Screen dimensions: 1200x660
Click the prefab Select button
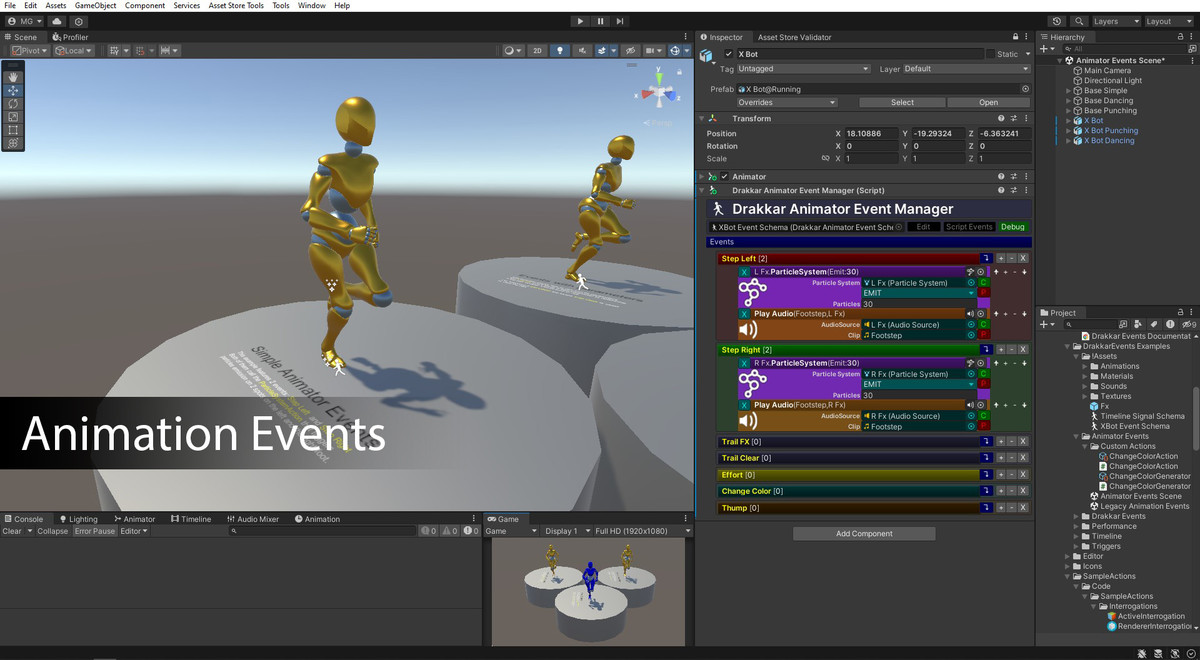[902, 102]
